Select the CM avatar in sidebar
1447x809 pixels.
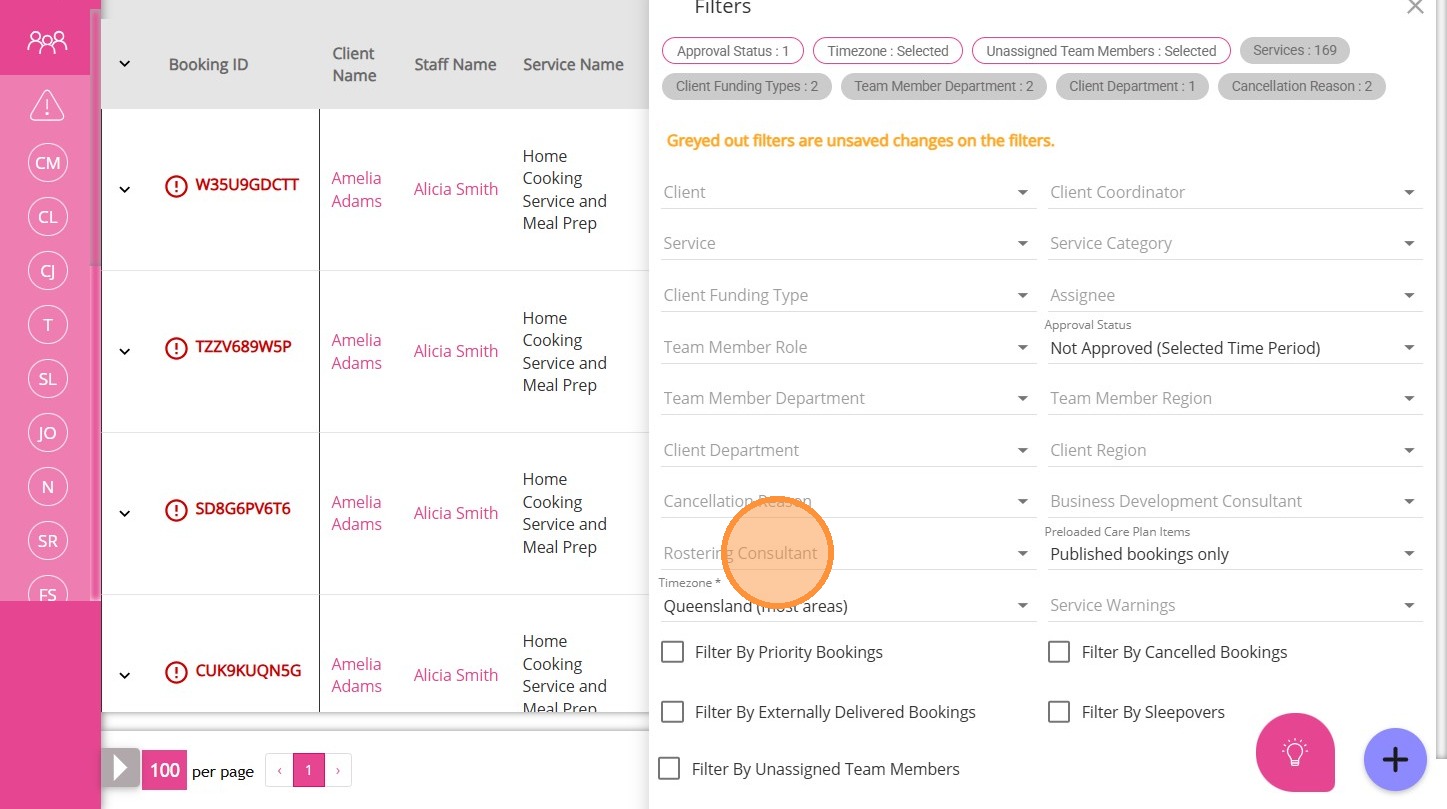pyautogui.click(x=47, y=163)
